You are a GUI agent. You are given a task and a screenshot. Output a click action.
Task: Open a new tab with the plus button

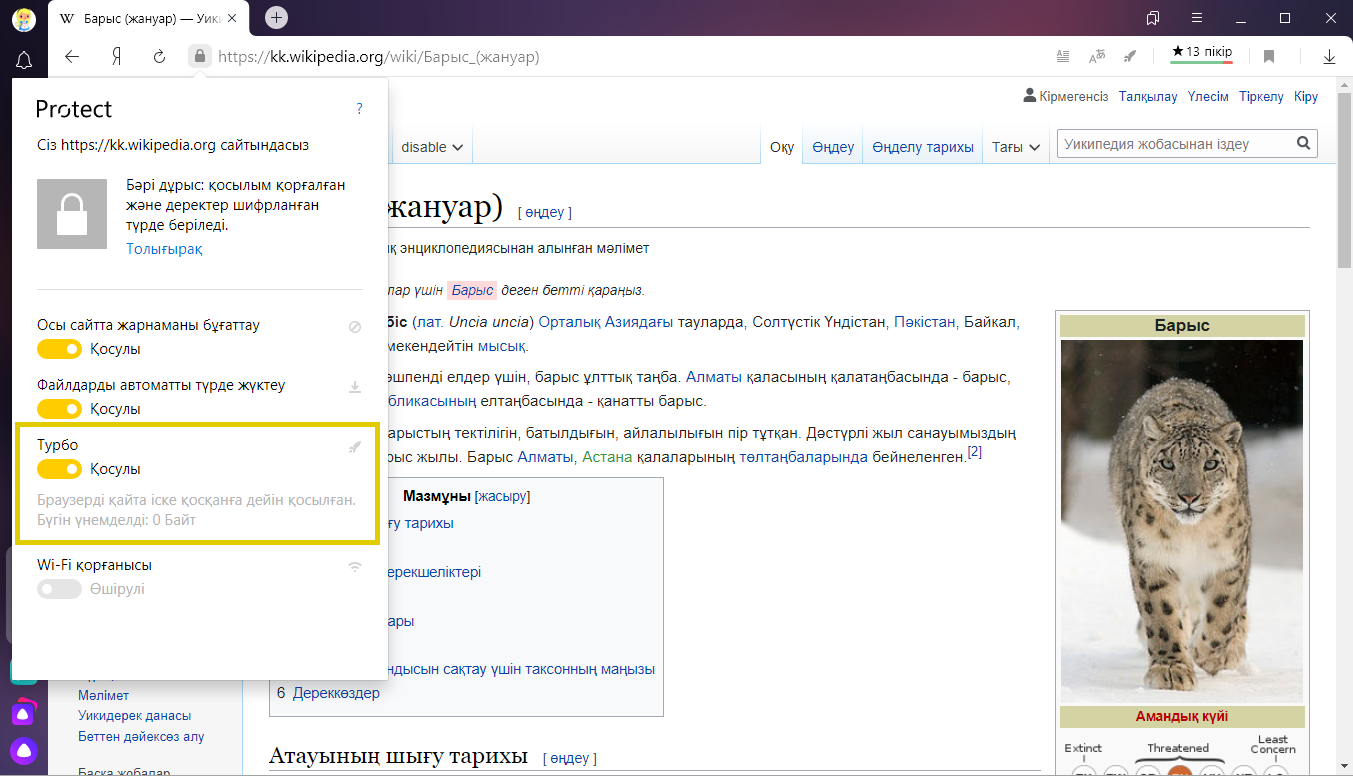point(276,17)
